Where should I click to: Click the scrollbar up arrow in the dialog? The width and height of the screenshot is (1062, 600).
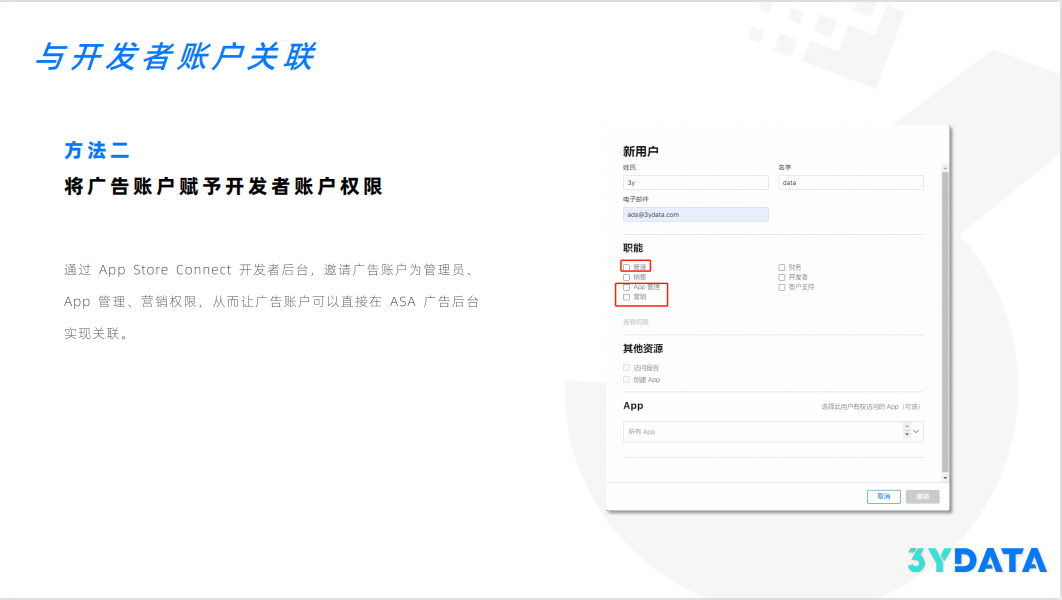coord(945,168)
